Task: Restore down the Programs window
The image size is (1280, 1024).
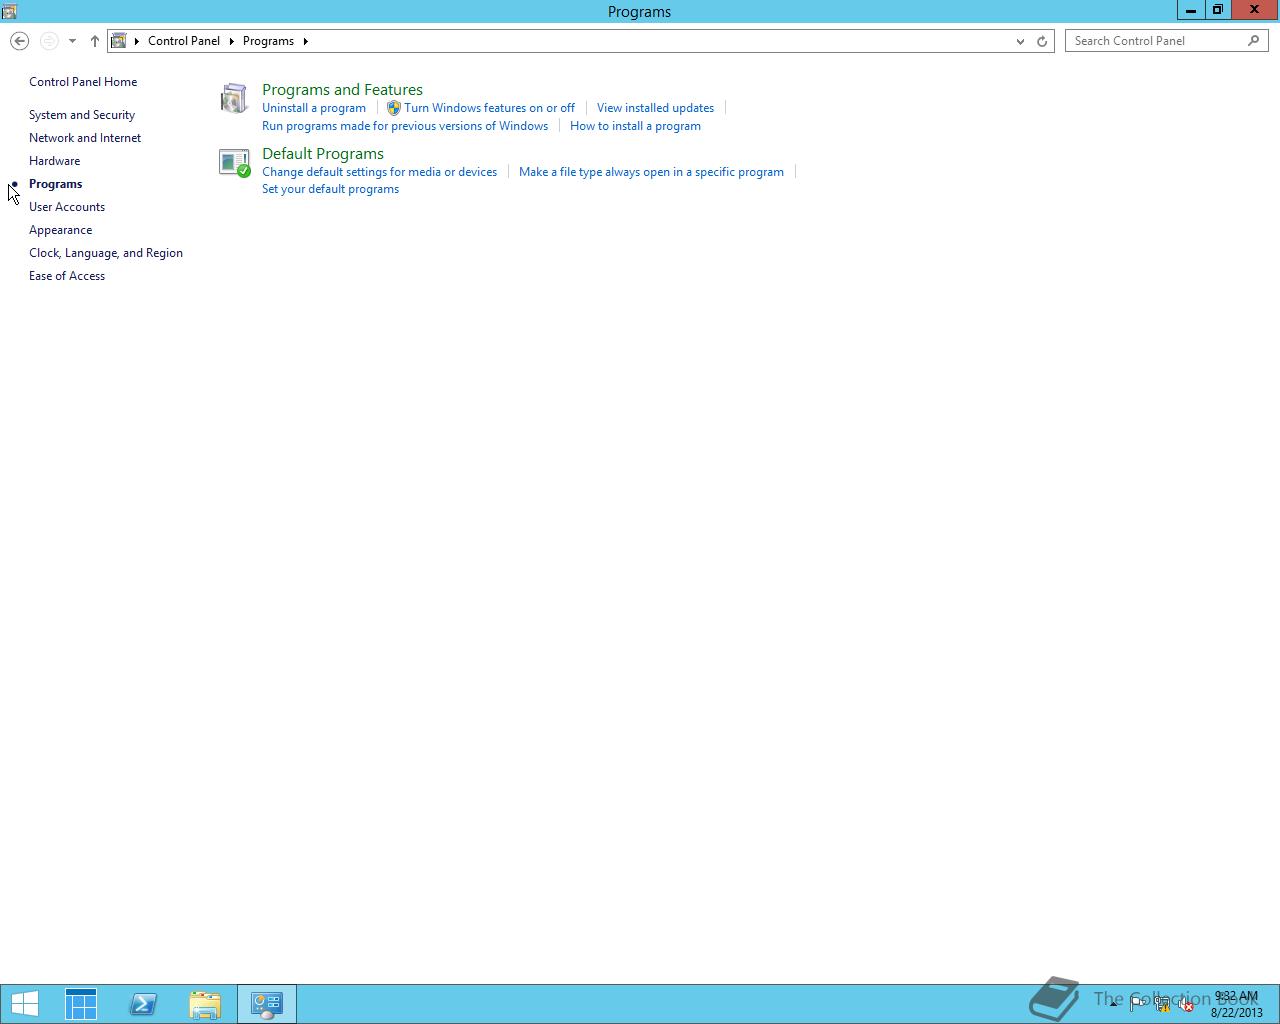Action: (x=1217, y=10)
